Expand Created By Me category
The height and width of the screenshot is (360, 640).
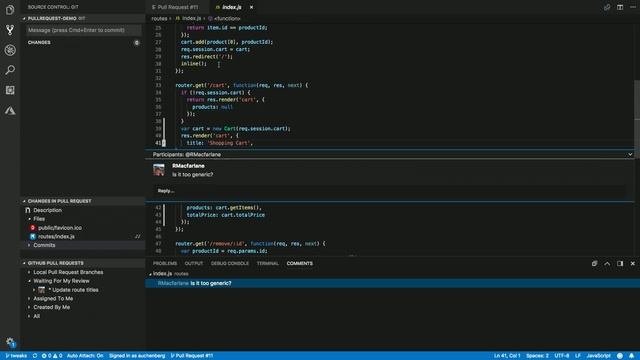(29, 307)
